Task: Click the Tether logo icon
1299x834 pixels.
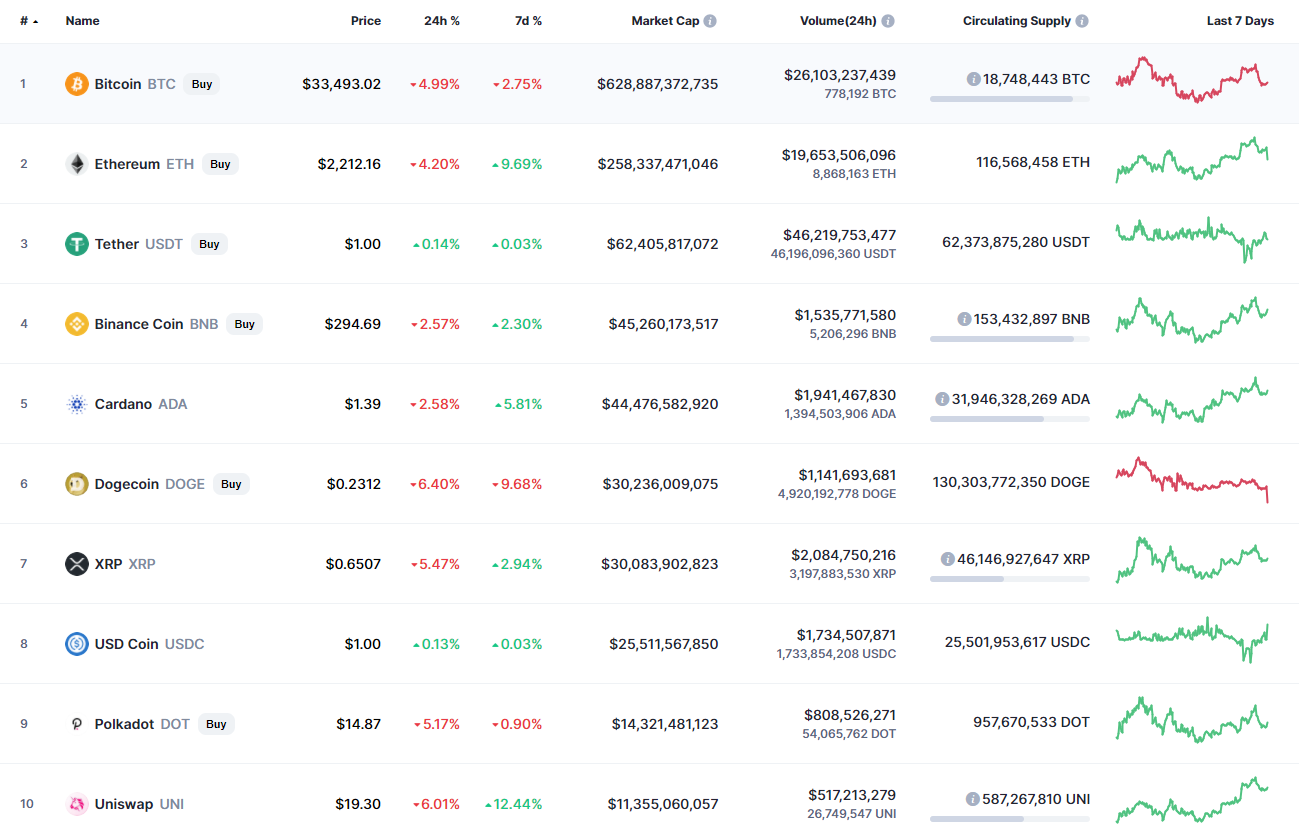Action: [x=77, y=244]
